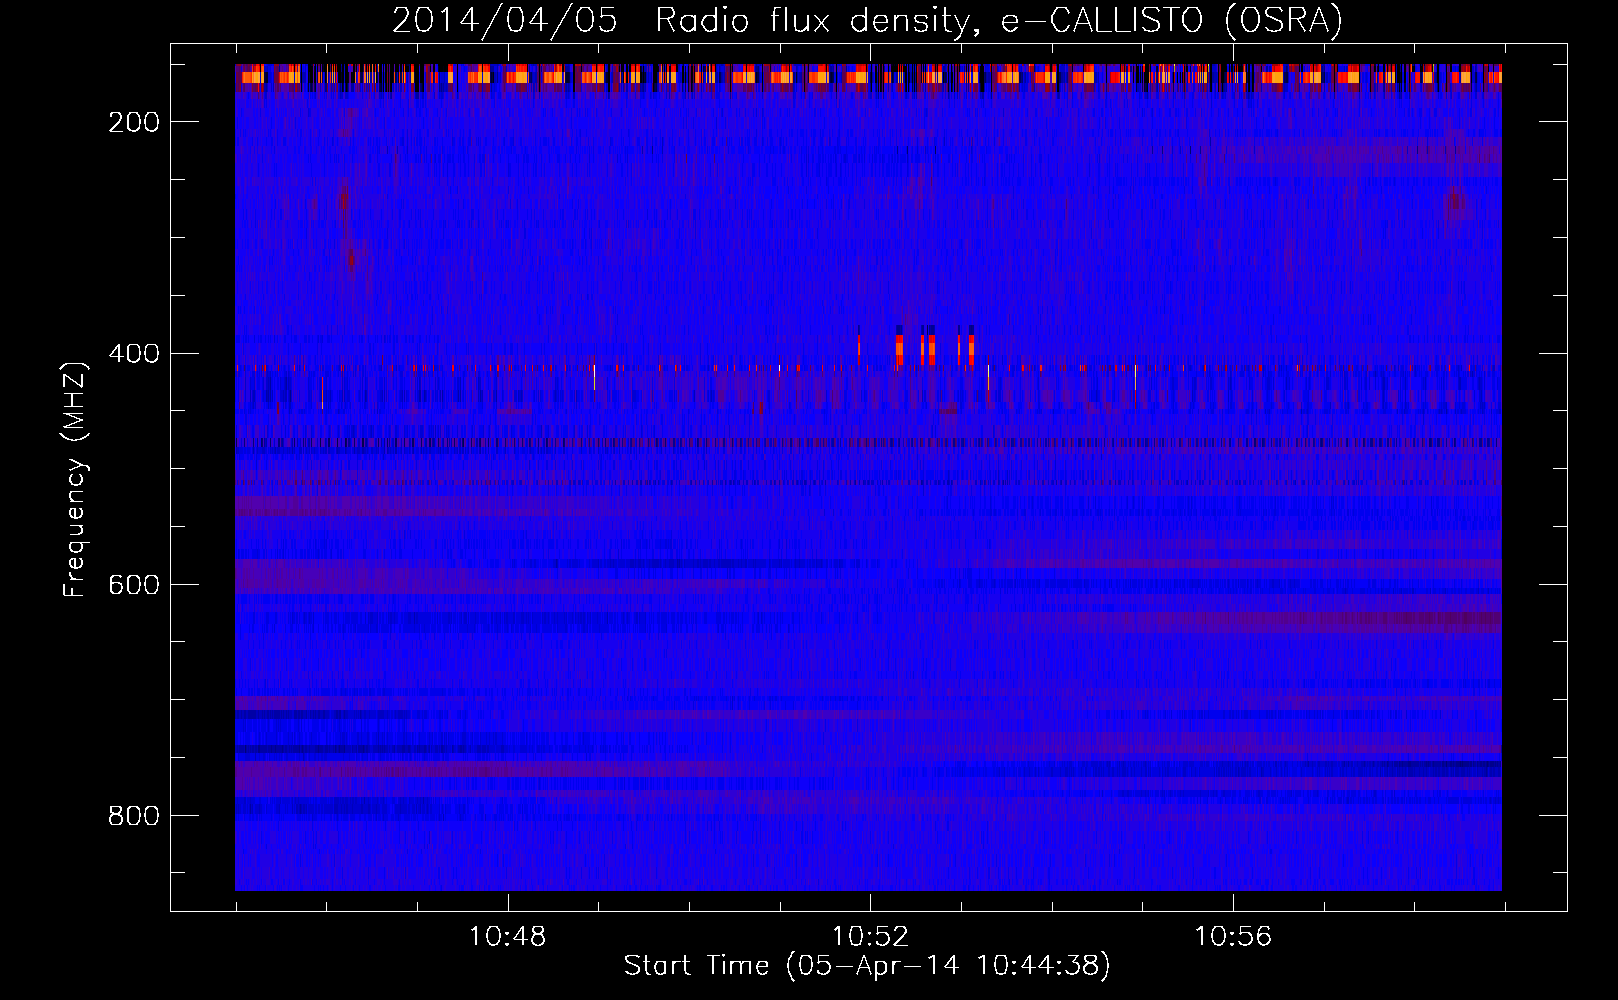
Task: Click the 10:52 time tick label
Action: [871, 937]
